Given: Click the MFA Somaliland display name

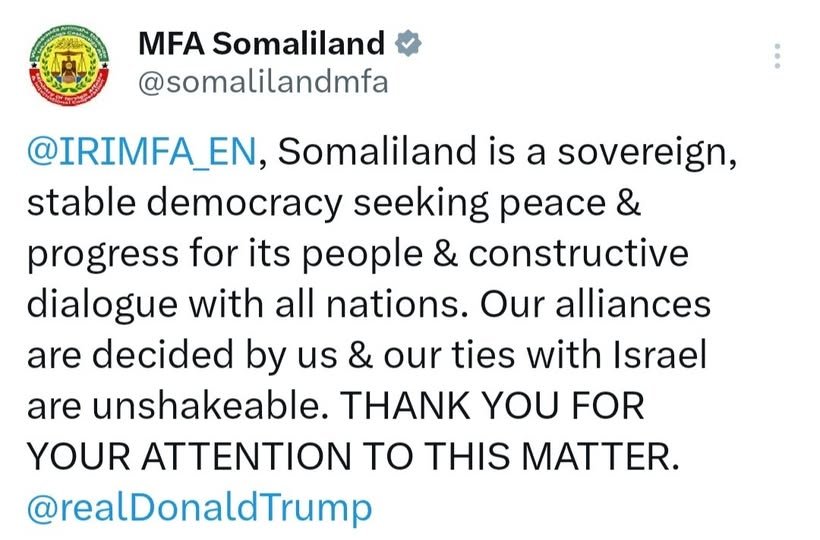Looking at the screenshot, I should (260, 44).
